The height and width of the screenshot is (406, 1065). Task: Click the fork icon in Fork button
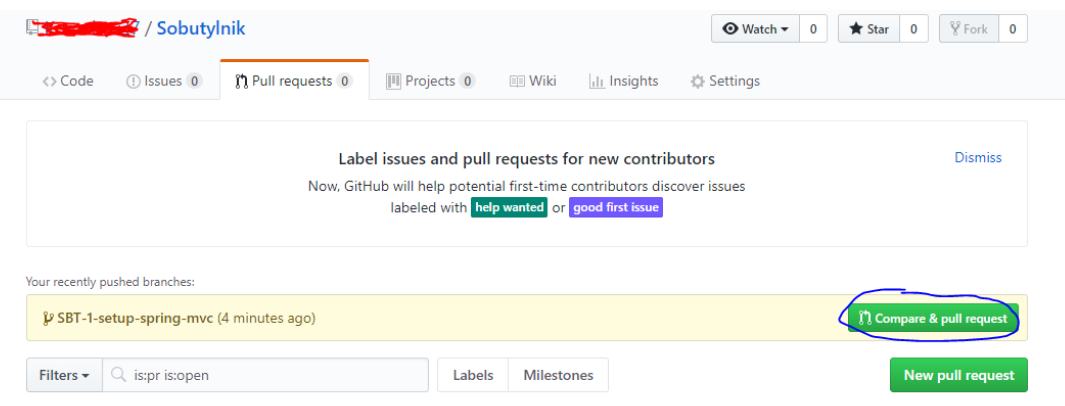[x=955, y=29]
